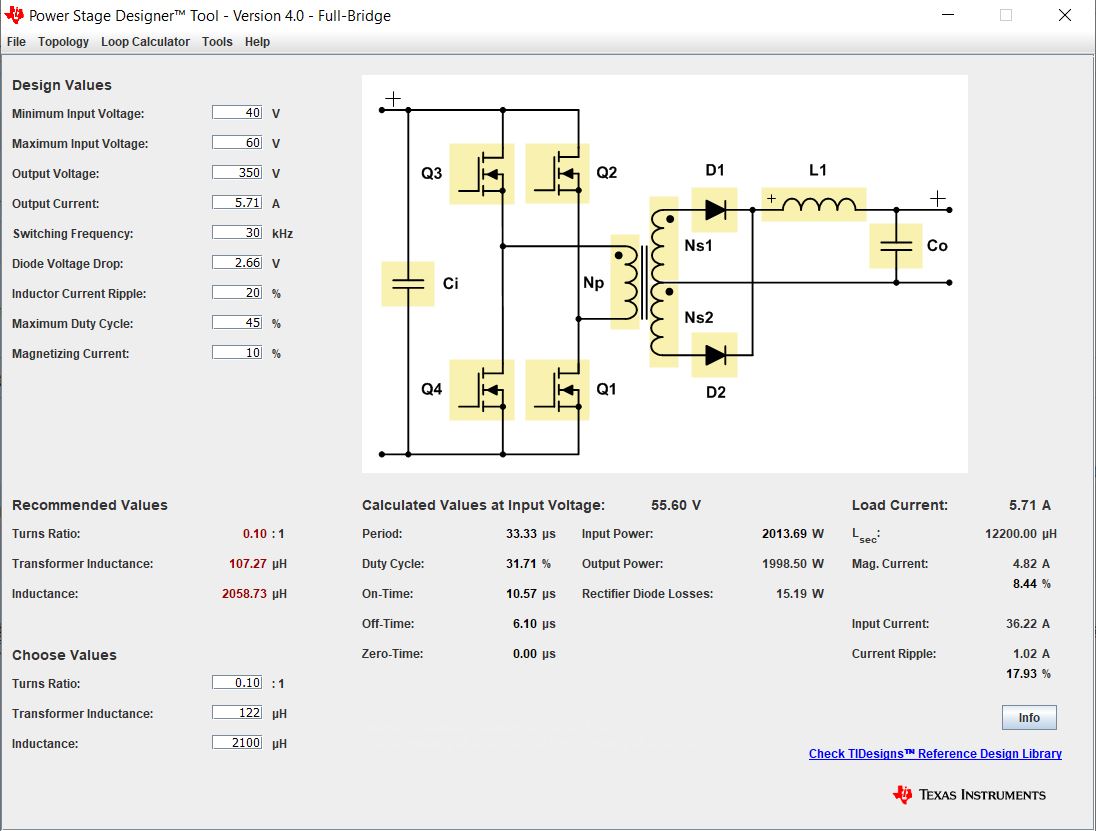Open the File menu
Screen dimensions: 1096x831
pos(16,42)
